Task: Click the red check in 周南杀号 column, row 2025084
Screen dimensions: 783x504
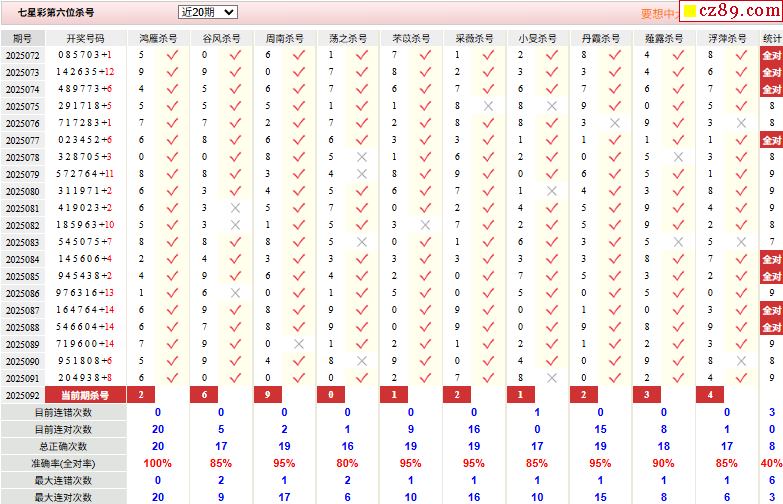Action: tap(299, 259)
